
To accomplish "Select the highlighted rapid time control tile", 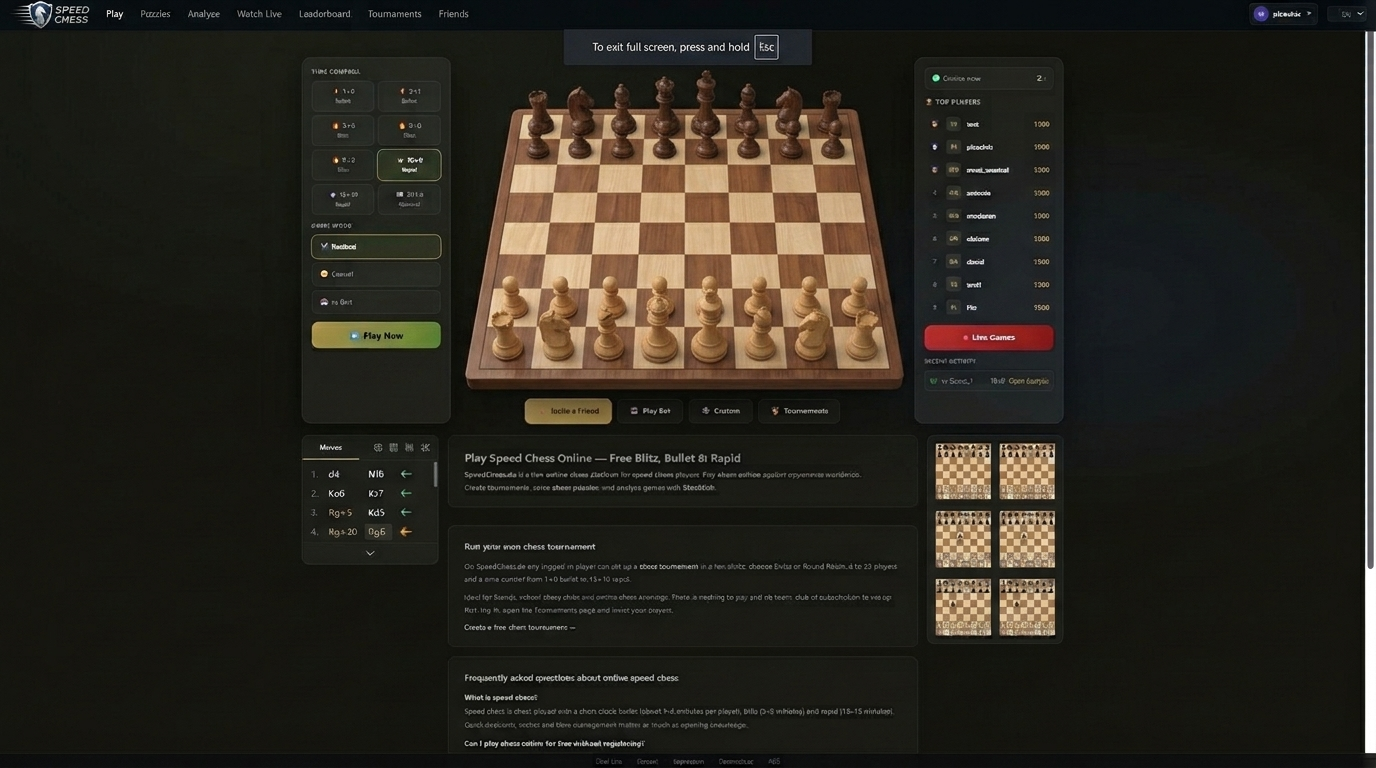I will (x=409, y=164).
